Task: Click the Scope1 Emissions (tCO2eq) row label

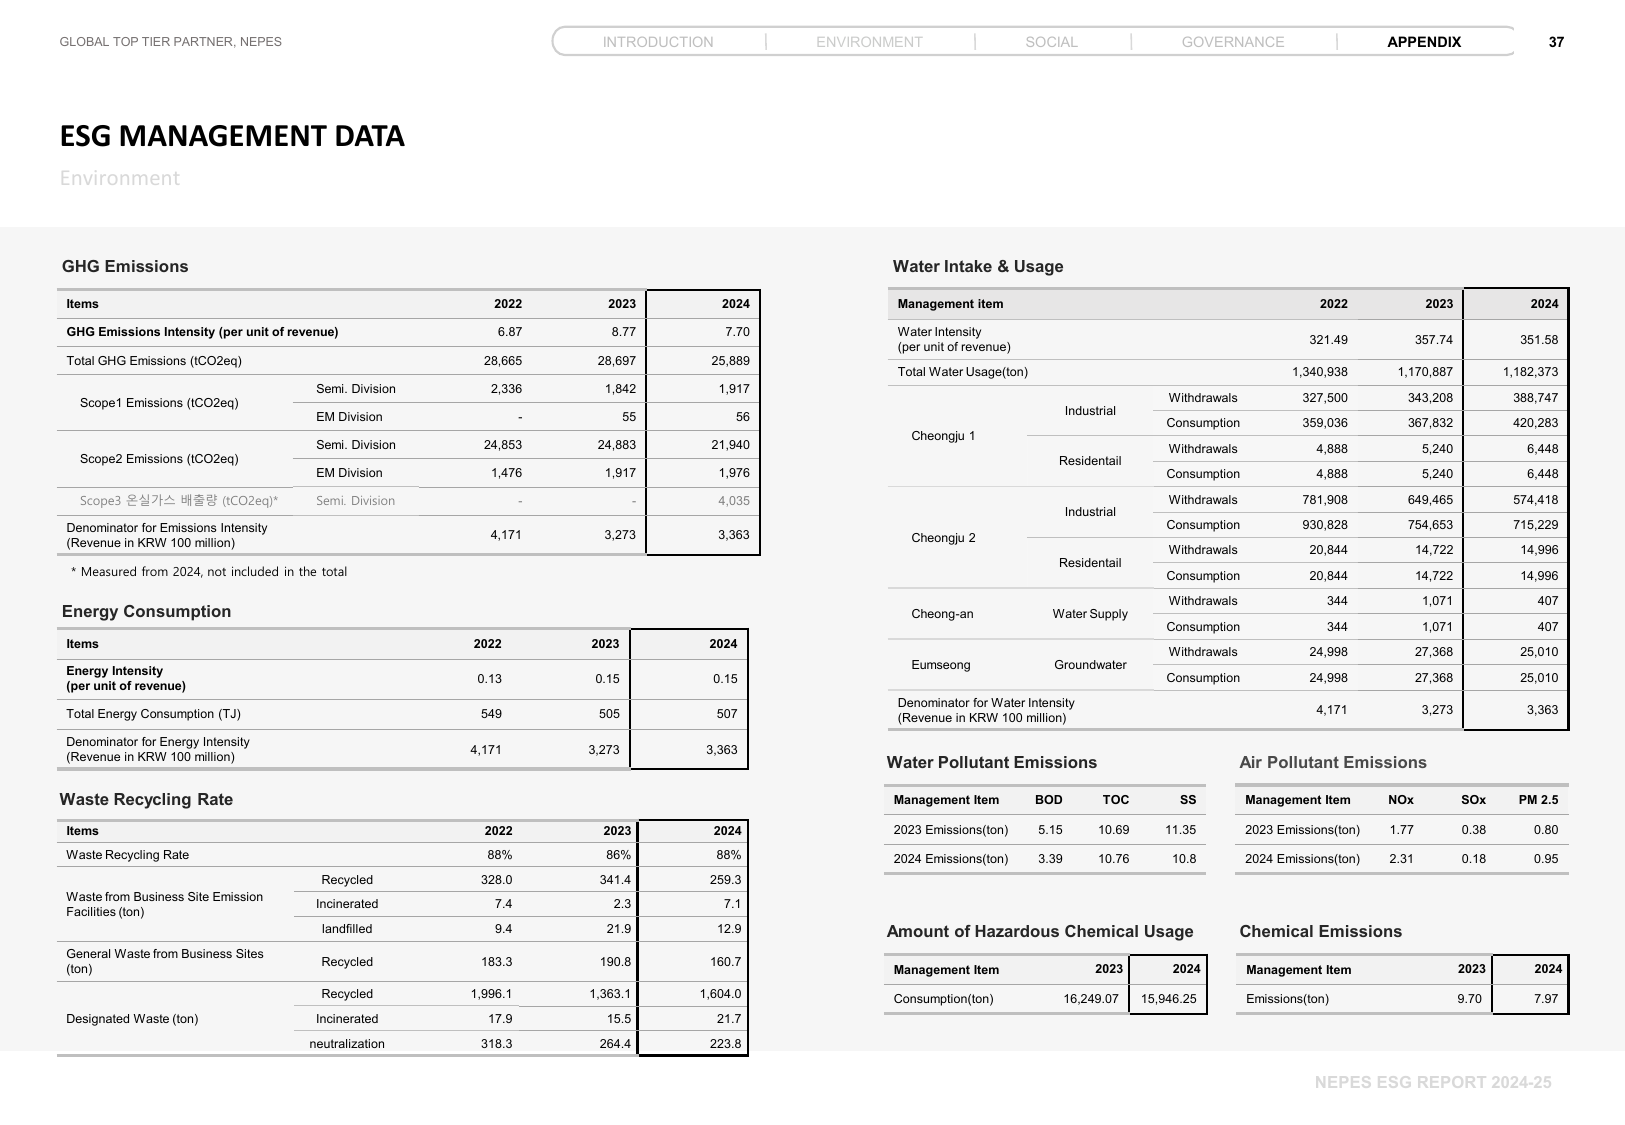Action: [159, 403]
